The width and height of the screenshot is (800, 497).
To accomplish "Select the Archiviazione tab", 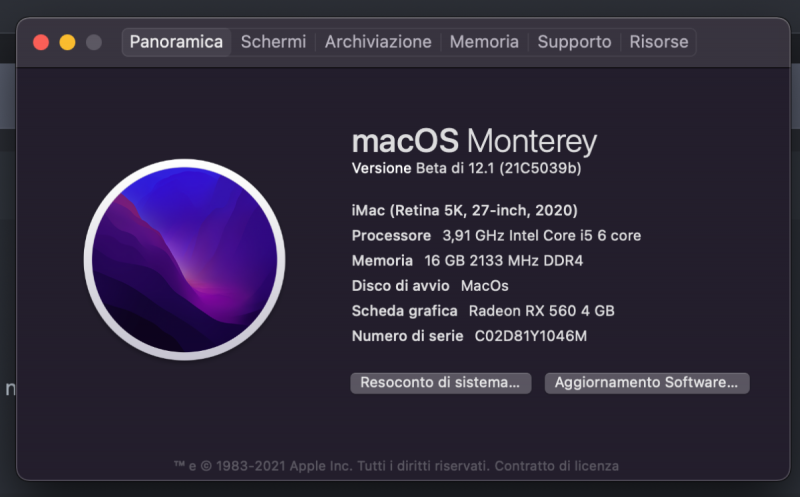I will coord(378,42).
